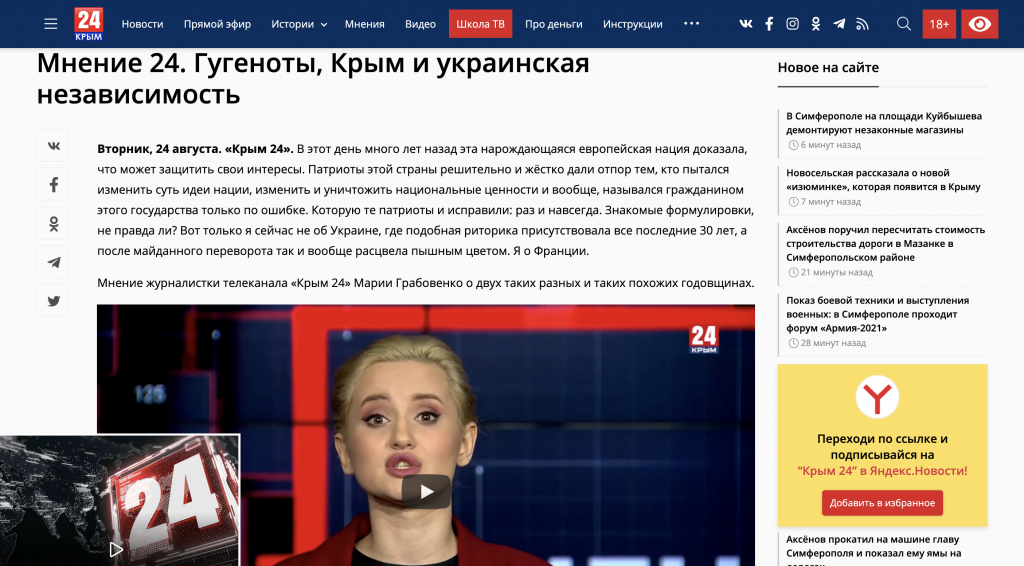
Task: Click the 18+ age badge
Action: pos(939,24)
